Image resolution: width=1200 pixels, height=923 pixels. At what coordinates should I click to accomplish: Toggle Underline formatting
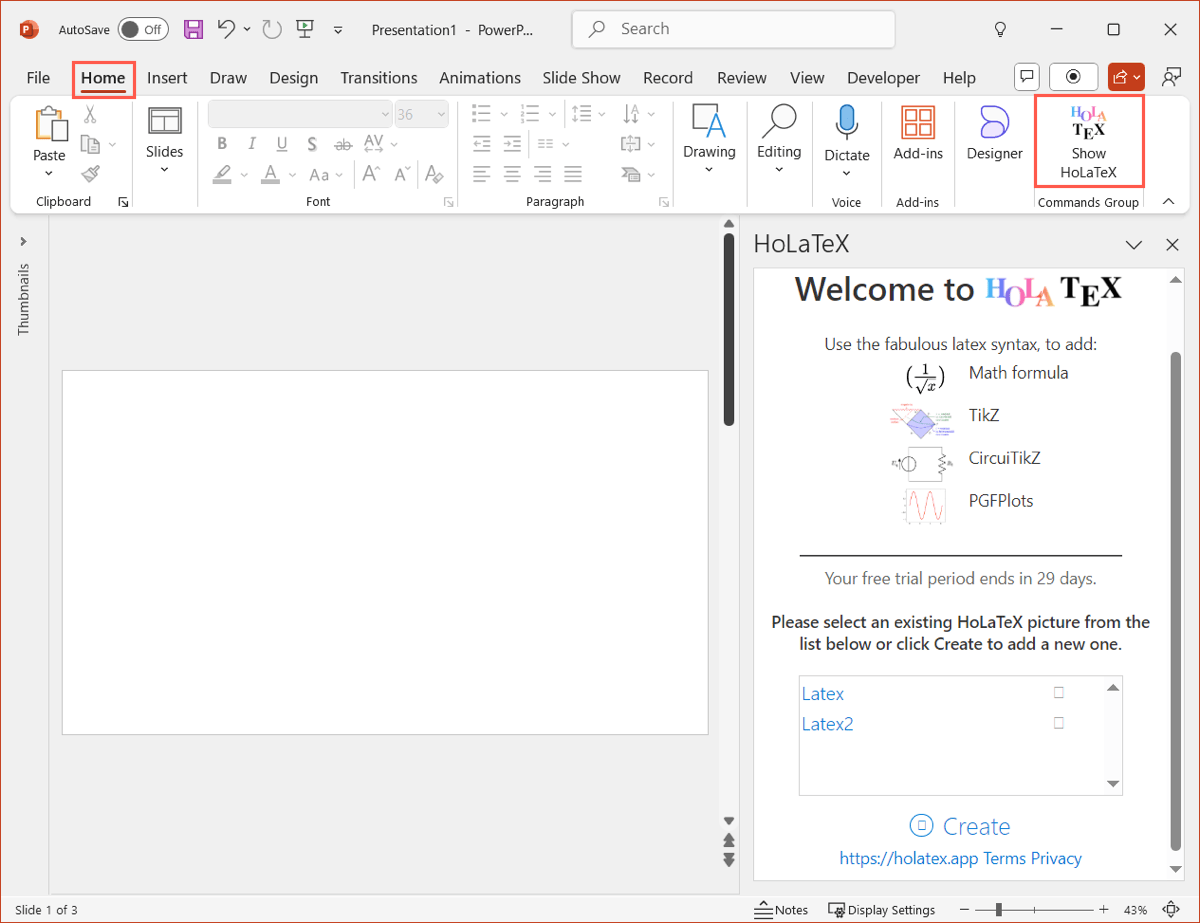[x=282, y=144]
